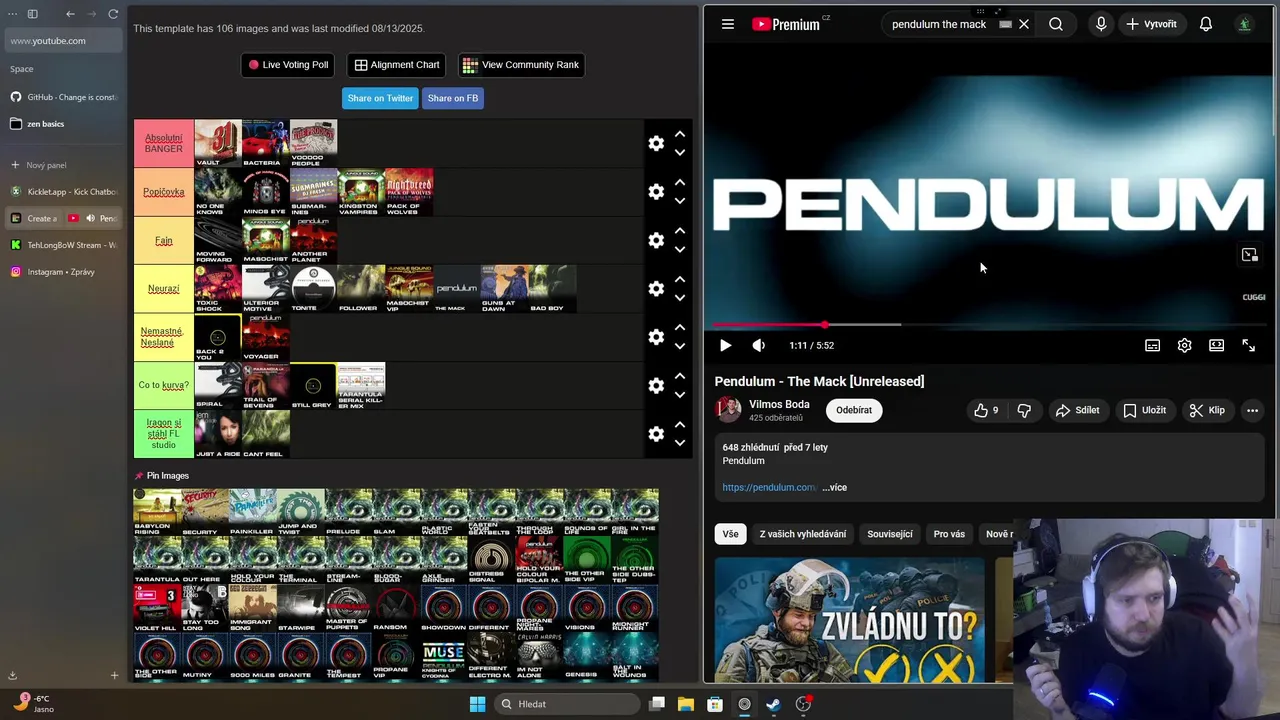This screenshot has height=720, width=1280.
Task: Open the Vytvořit create menu
Action: click(x=1151, y=24)
